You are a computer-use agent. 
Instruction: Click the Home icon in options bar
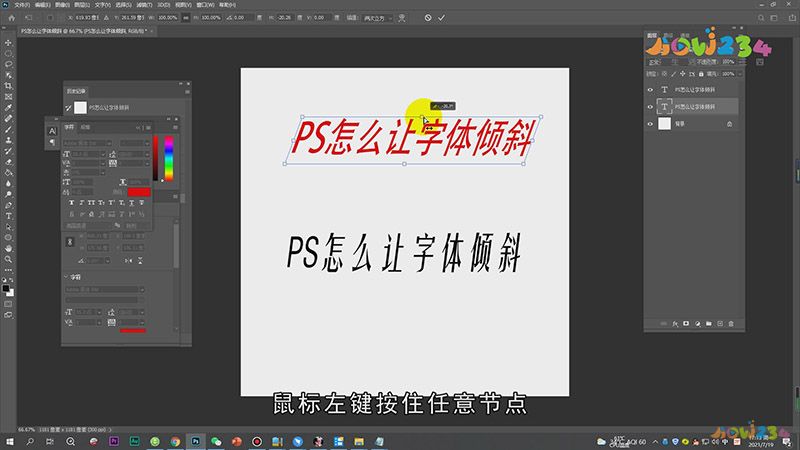12,18
